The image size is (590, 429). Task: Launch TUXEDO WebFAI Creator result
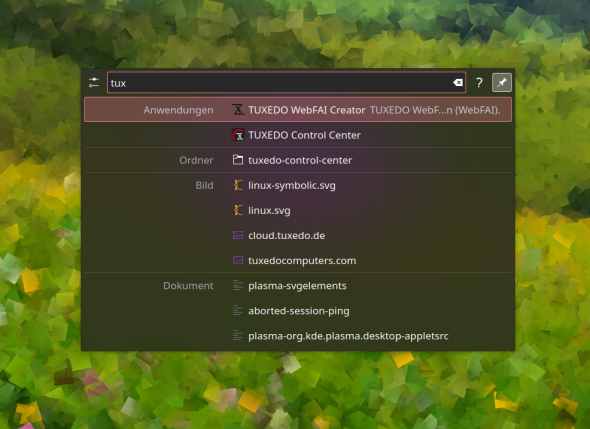(298, 110)
